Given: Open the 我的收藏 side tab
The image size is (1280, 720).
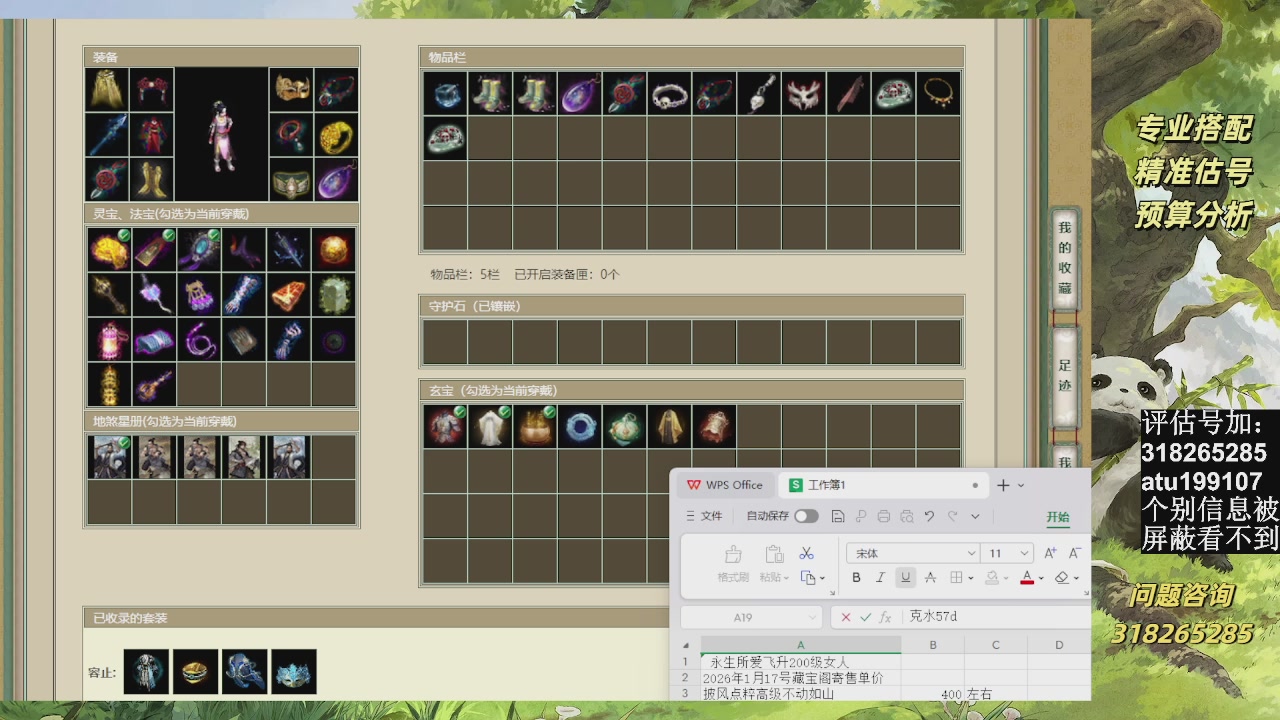Looking at the screenshot, I should pyautogui.click(x=1065, y=261).
